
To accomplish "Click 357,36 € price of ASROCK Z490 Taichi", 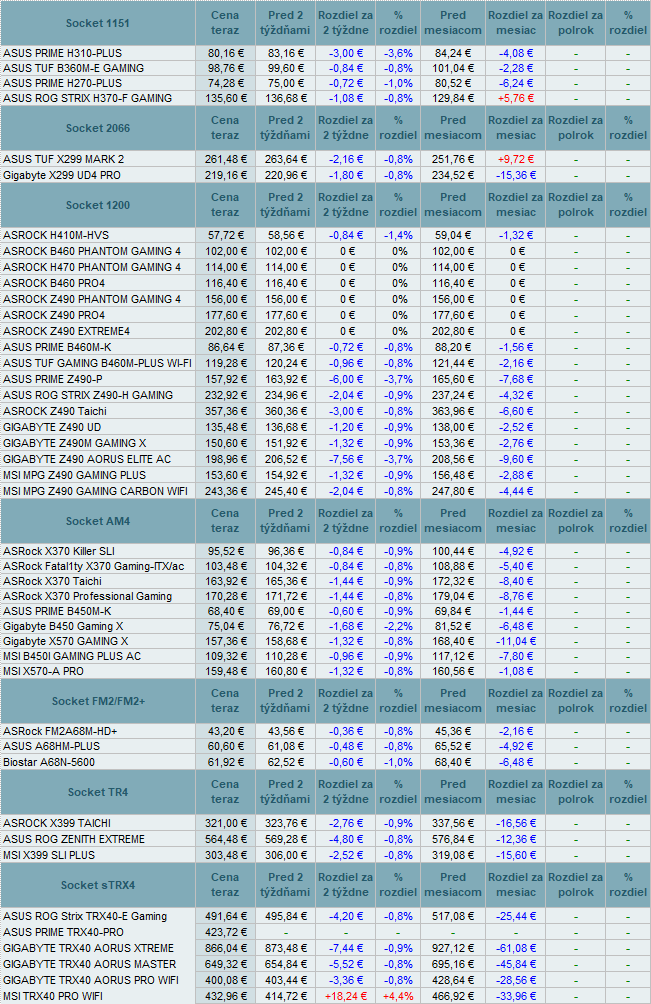I will coord(225,411).
